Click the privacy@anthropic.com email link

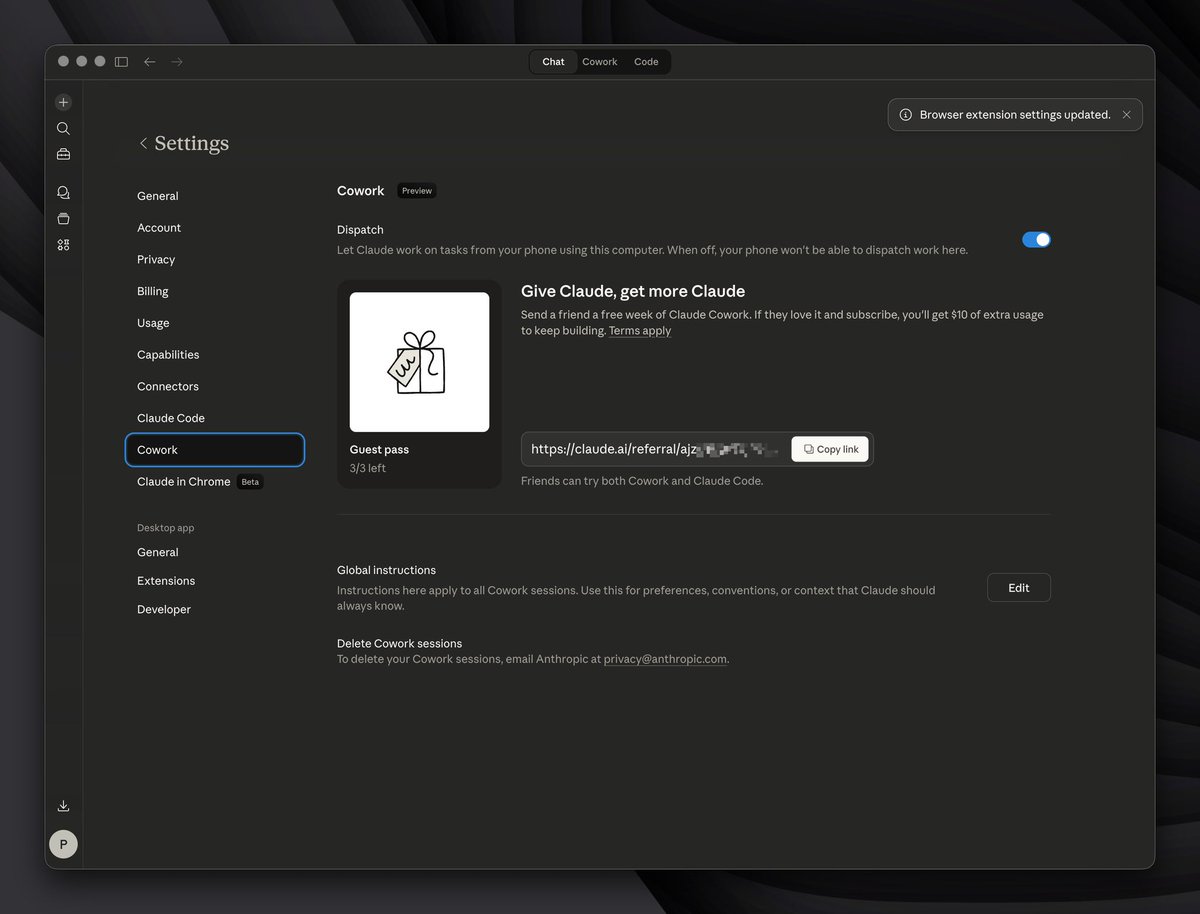[x=665, y=659]
